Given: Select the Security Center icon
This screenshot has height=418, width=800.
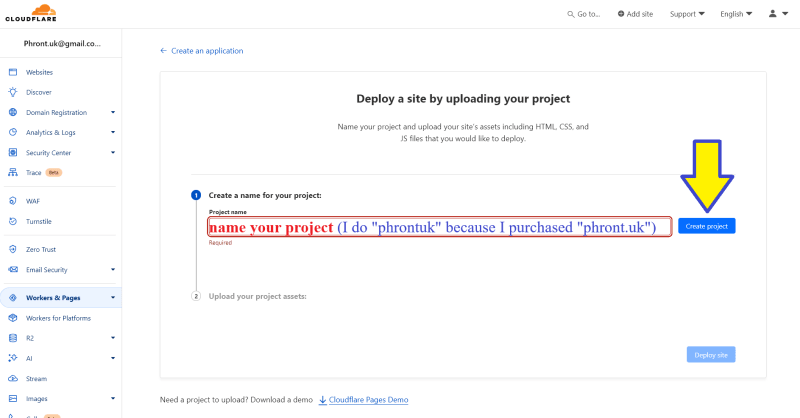Looking at the screenshot, I should 13,153.
